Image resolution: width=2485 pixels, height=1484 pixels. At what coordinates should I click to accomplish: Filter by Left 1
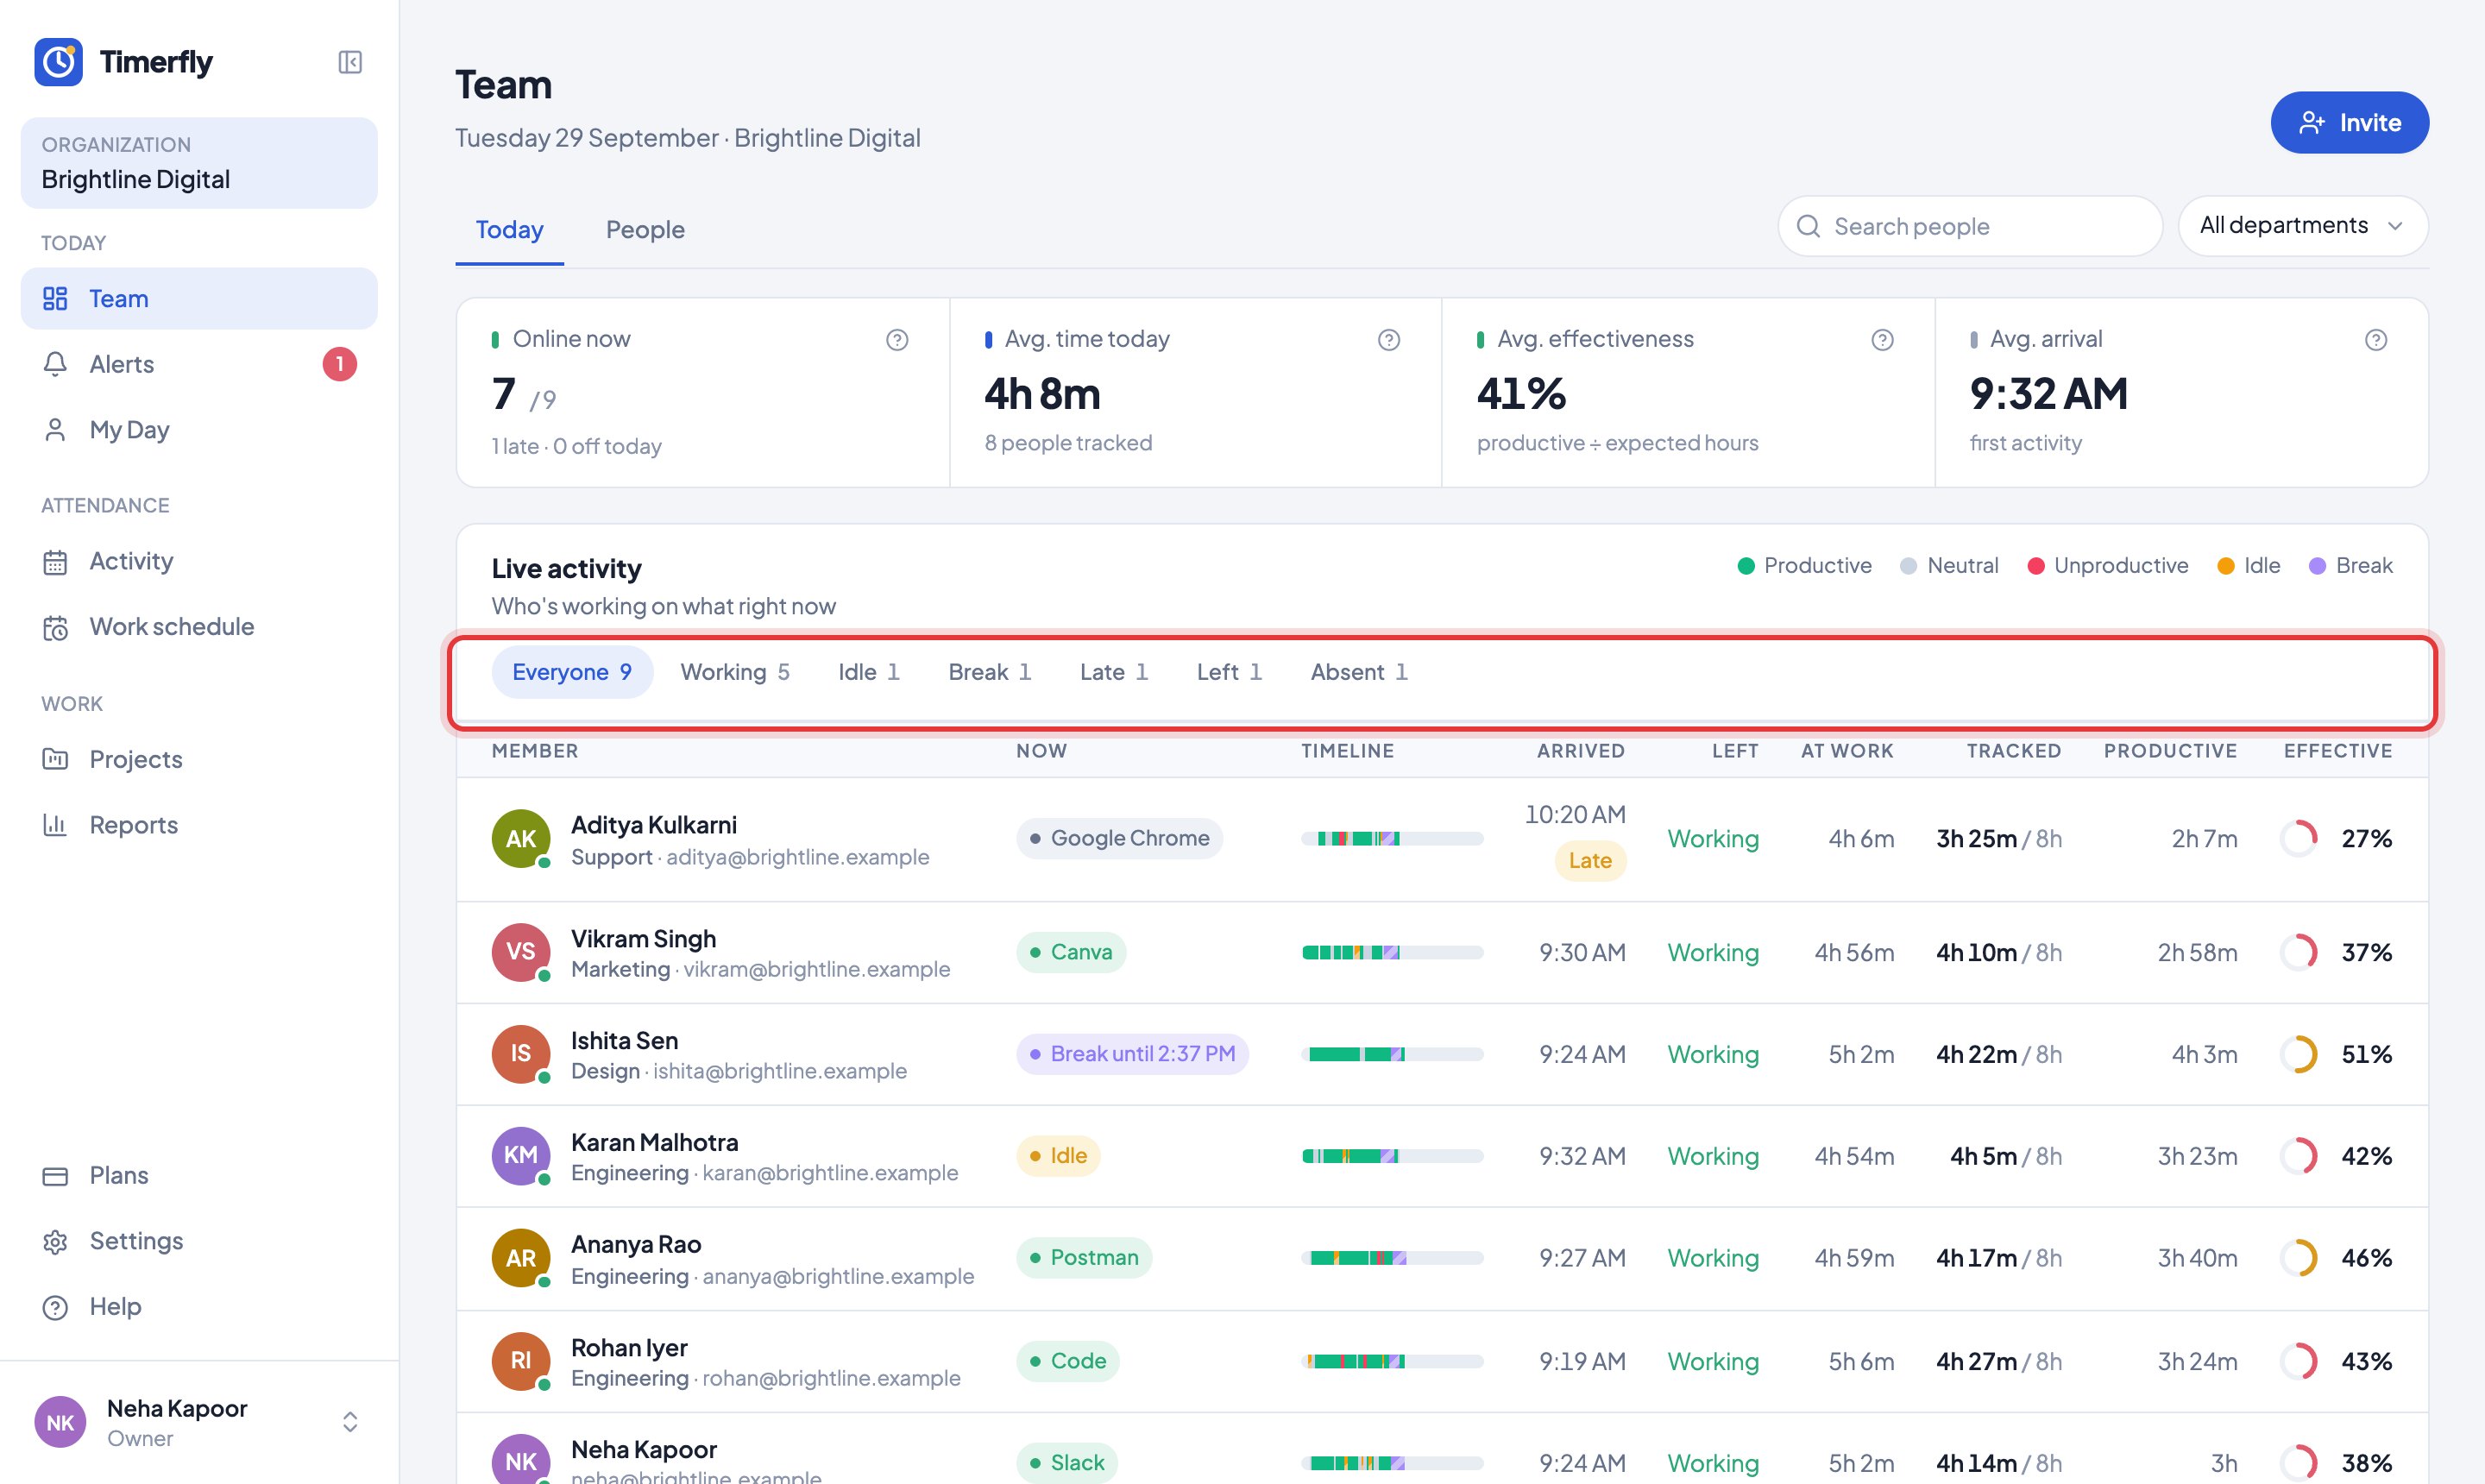click(1229, 672)
